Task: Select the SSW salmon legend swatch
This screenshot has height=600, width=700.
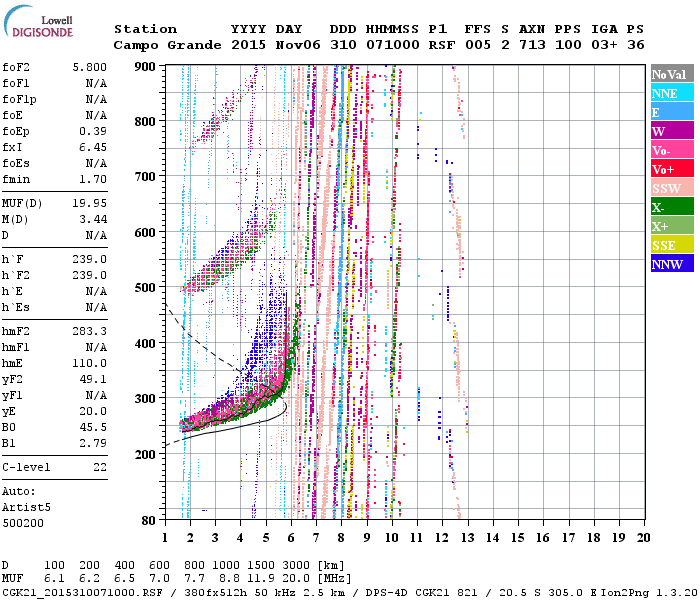Action: pos(672,188)
